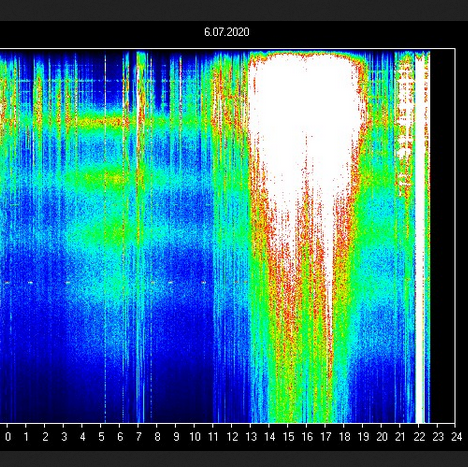The width and height of the screenshot is (468, 467).
Task: Click hour 5 on the time axis
Action: click(101, 436)
